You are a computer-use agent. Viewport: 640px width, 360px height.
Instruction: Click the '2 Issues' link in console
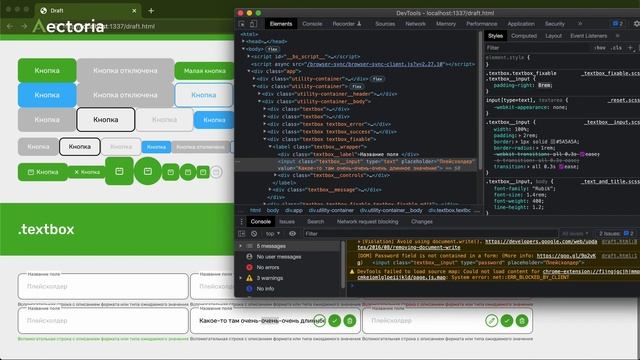[616, 234]
